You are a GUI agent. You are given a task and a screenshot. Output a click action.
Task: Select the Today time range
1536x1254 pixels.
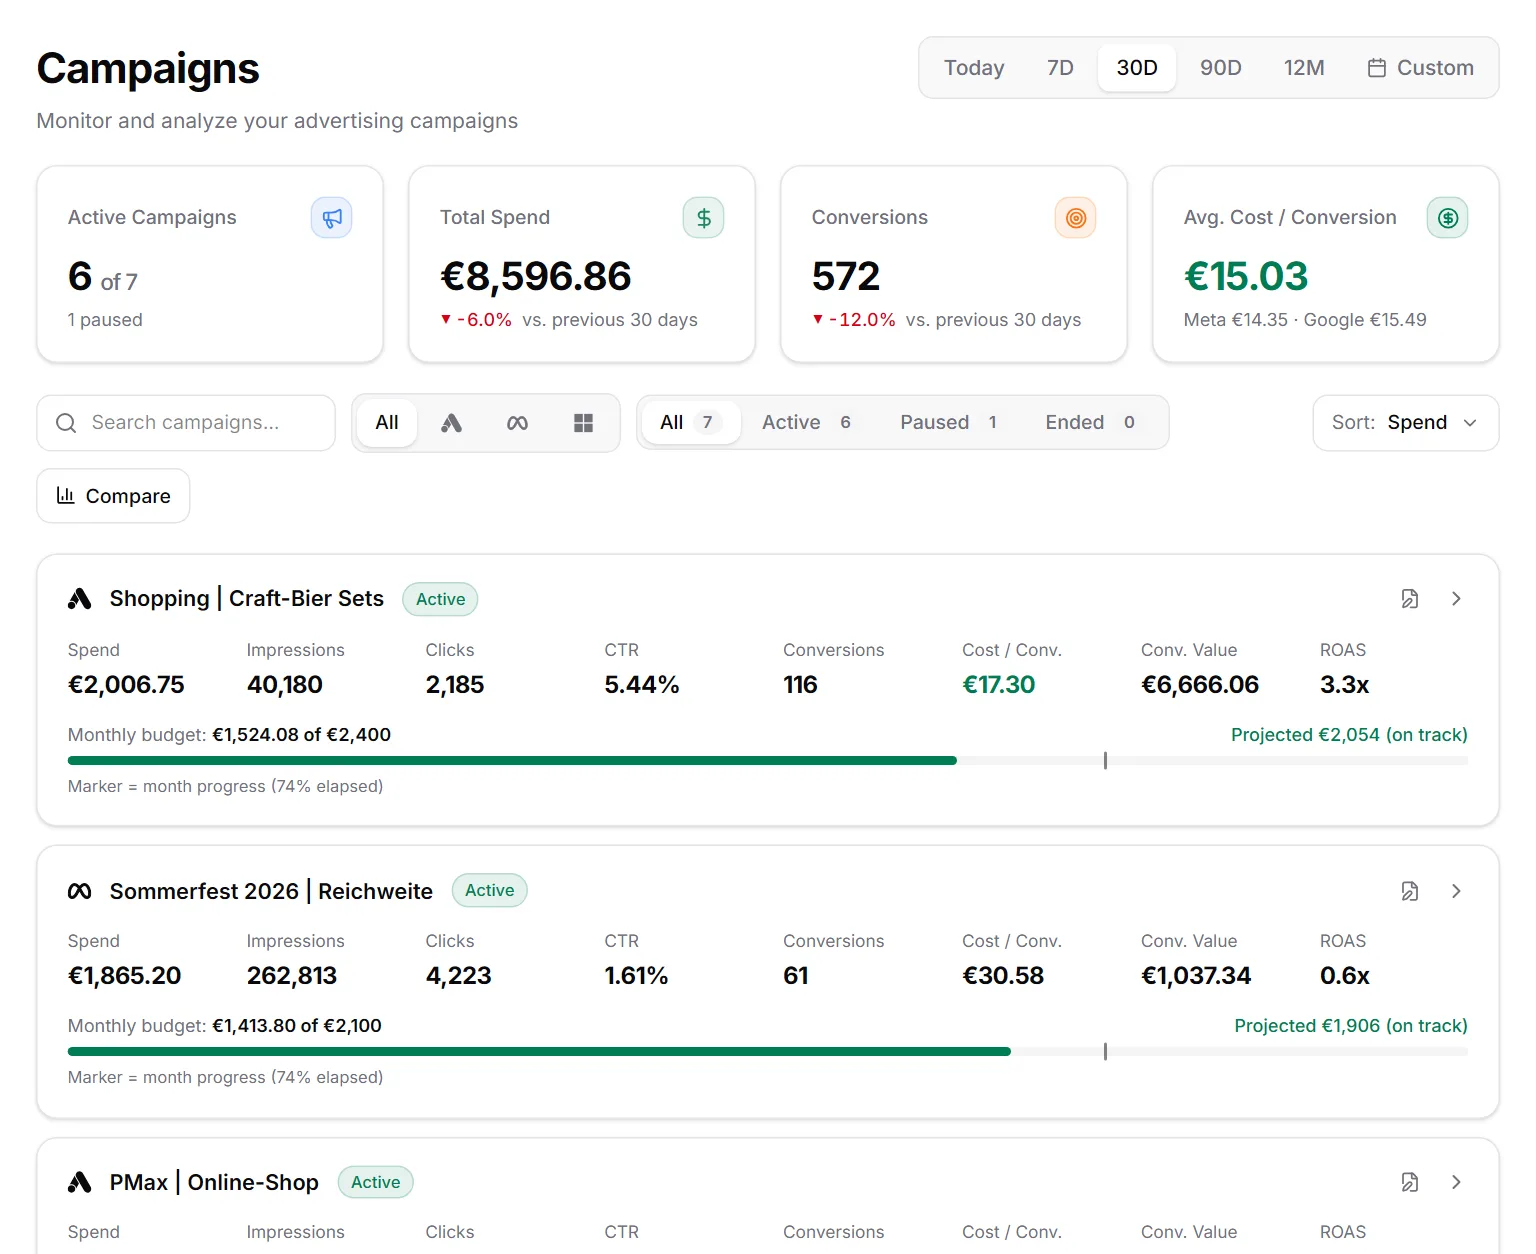[974, 68]
